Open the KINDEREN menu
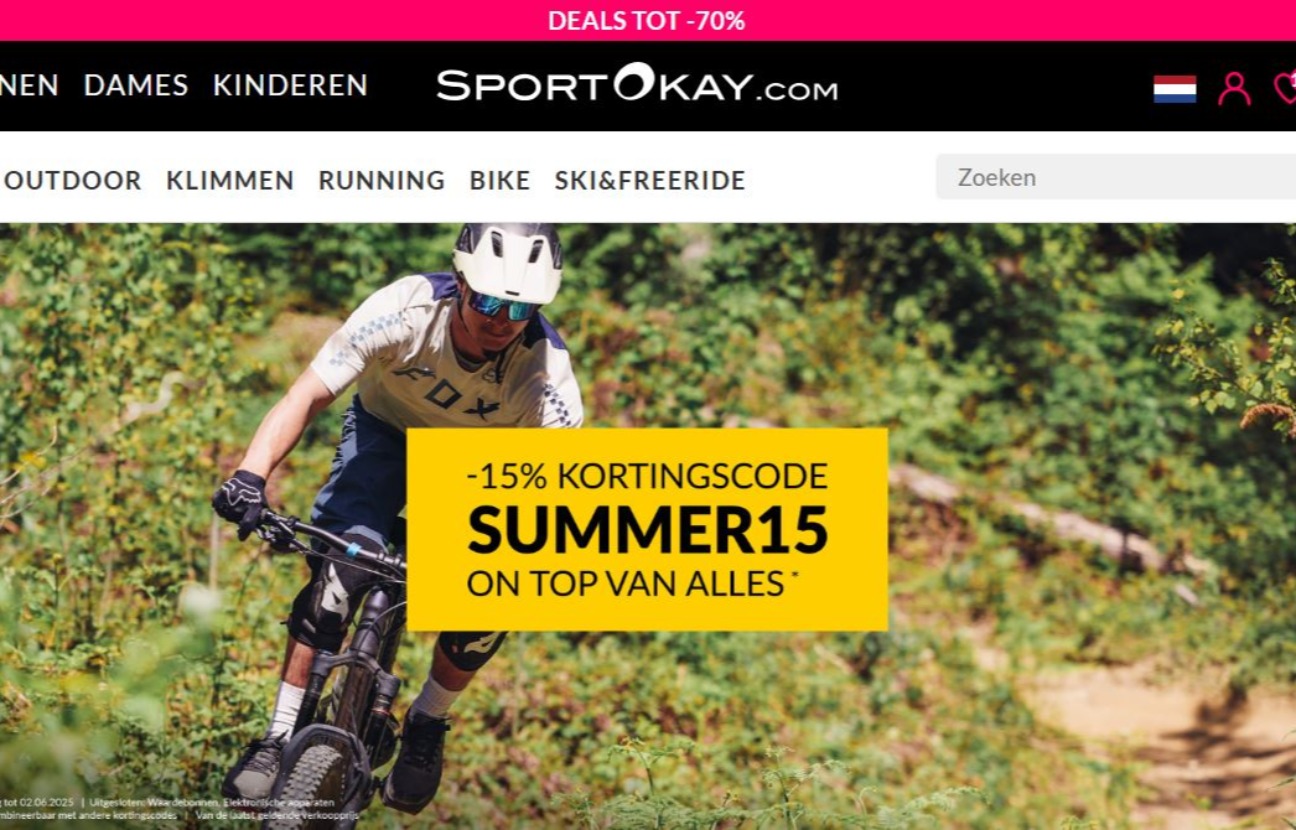Image resolution: width=1296 pixels, height=830 pixels. pyautogui.click(x=290, y=86)
